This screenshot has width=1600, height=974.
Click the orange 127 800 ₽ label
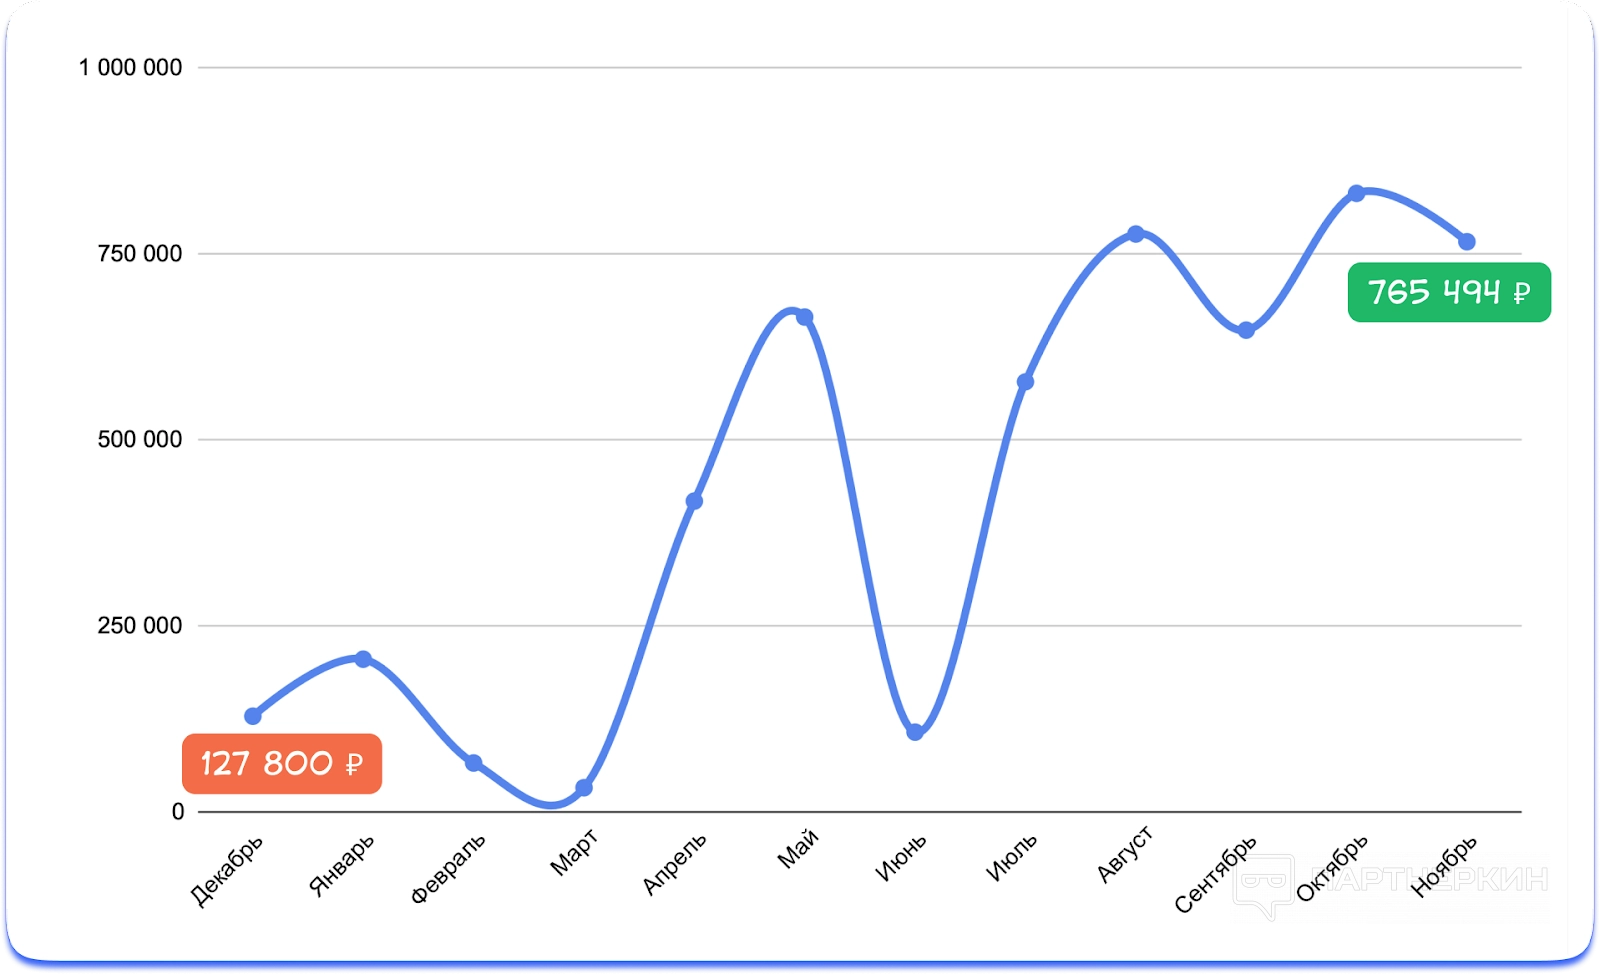pyautogui.click(x=282, y=764)
